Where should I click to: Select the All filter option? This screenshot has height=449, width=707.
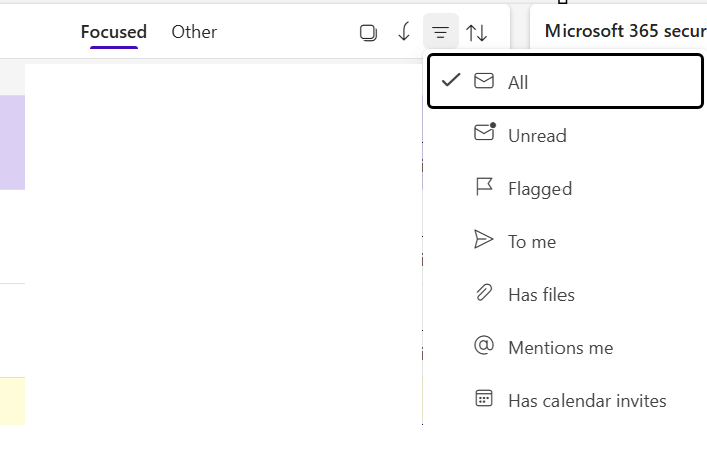565,82
